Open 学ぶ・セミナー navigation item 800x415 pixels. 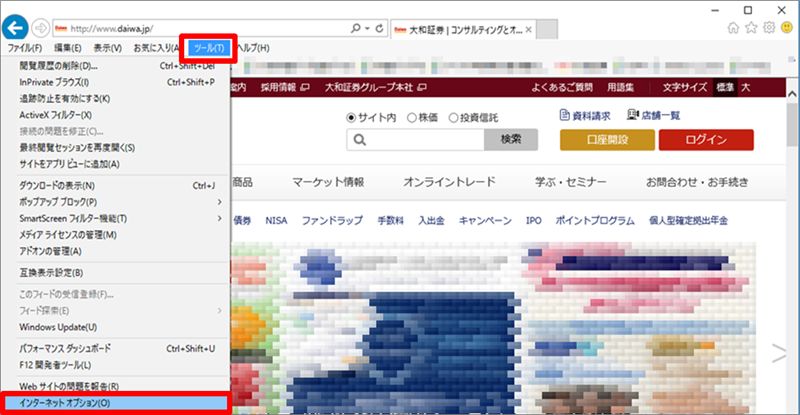pos(570,182)
